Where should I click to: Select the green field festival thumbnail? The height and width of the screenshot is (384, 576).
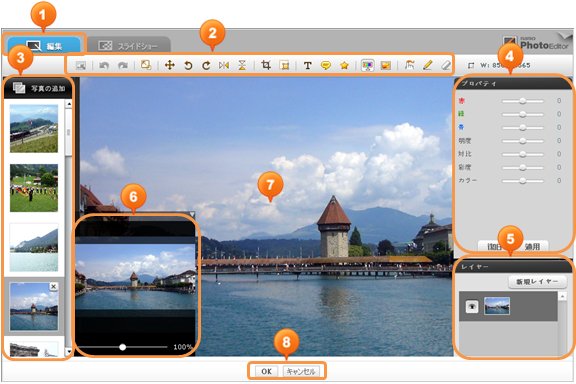34,188
